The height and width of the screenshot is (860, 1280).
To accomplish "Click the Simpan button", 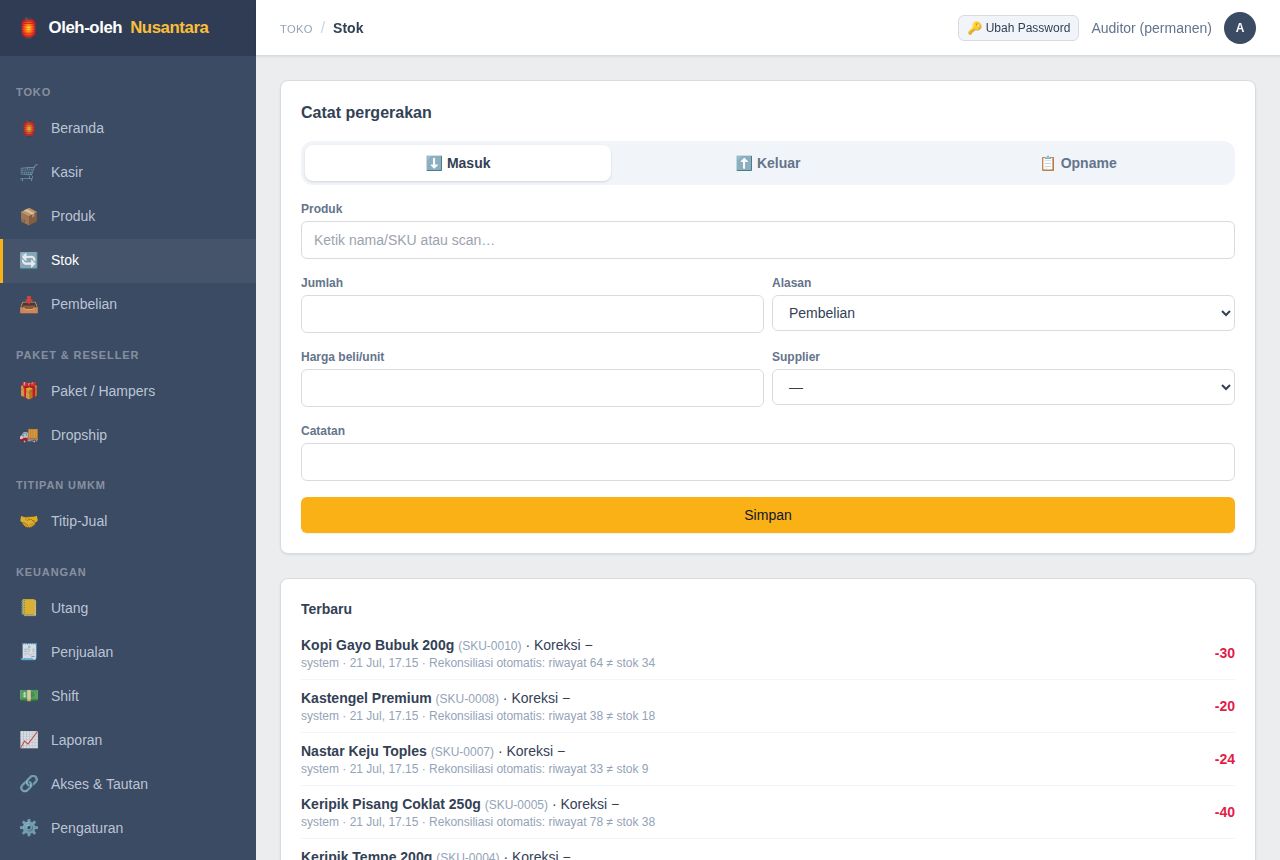I will click(x=768, y=515).
